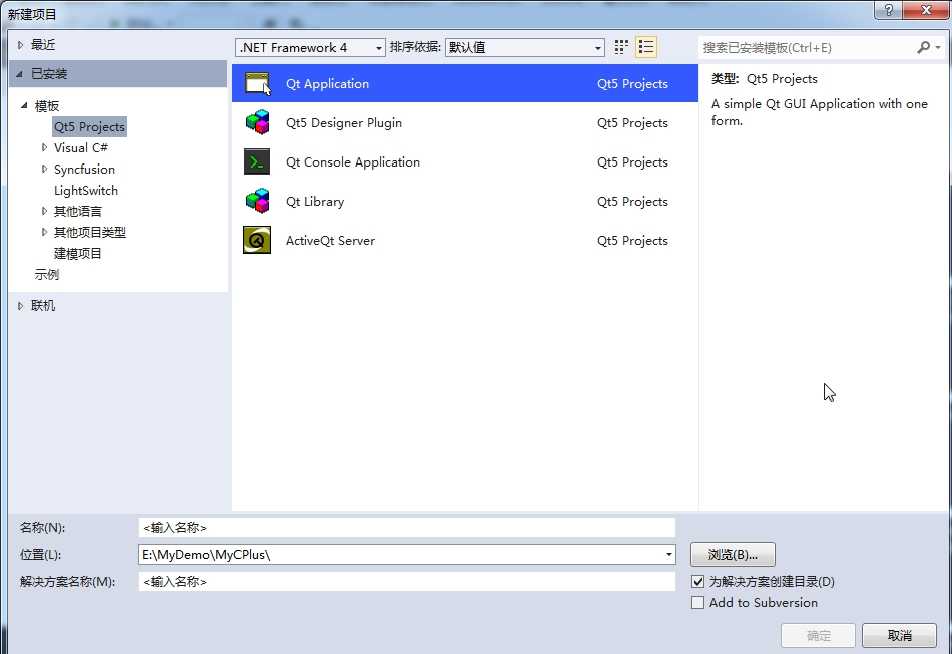Screen dimensions: 952x654
Task: Select the Qt Console Application row label
Action: [353, 162]
